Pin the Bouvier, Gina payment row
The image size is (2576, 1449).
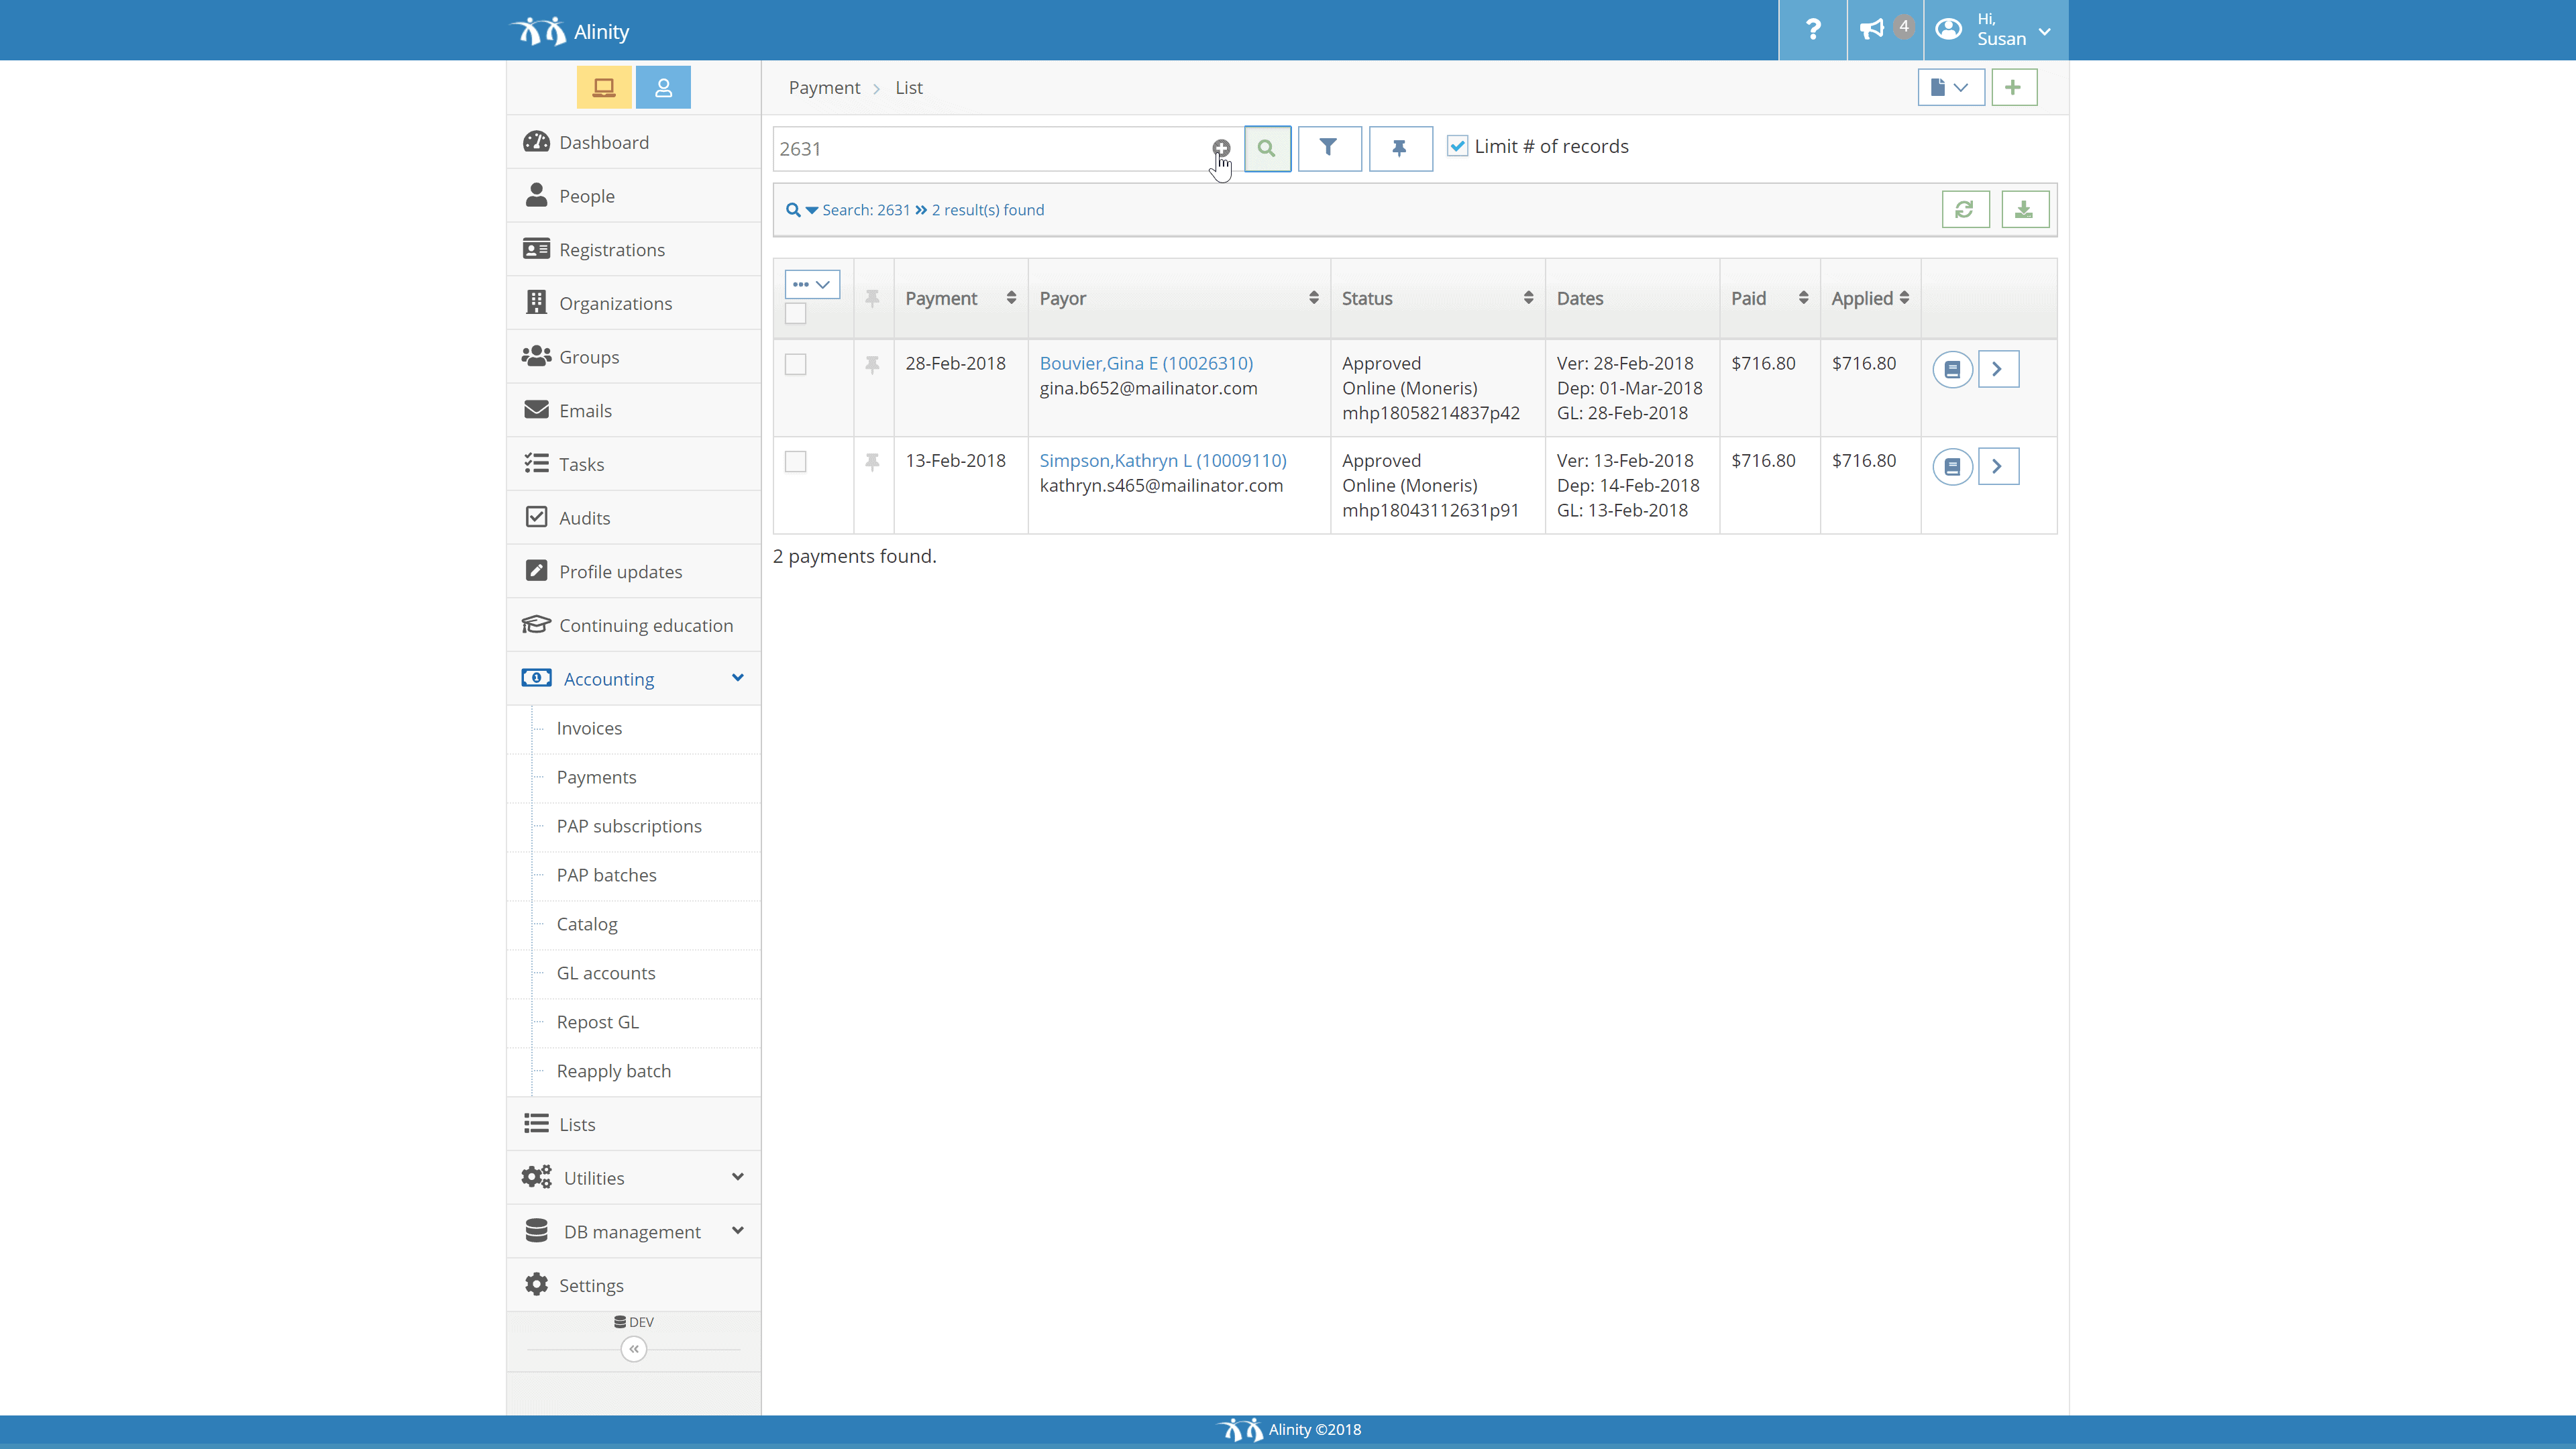872,365
